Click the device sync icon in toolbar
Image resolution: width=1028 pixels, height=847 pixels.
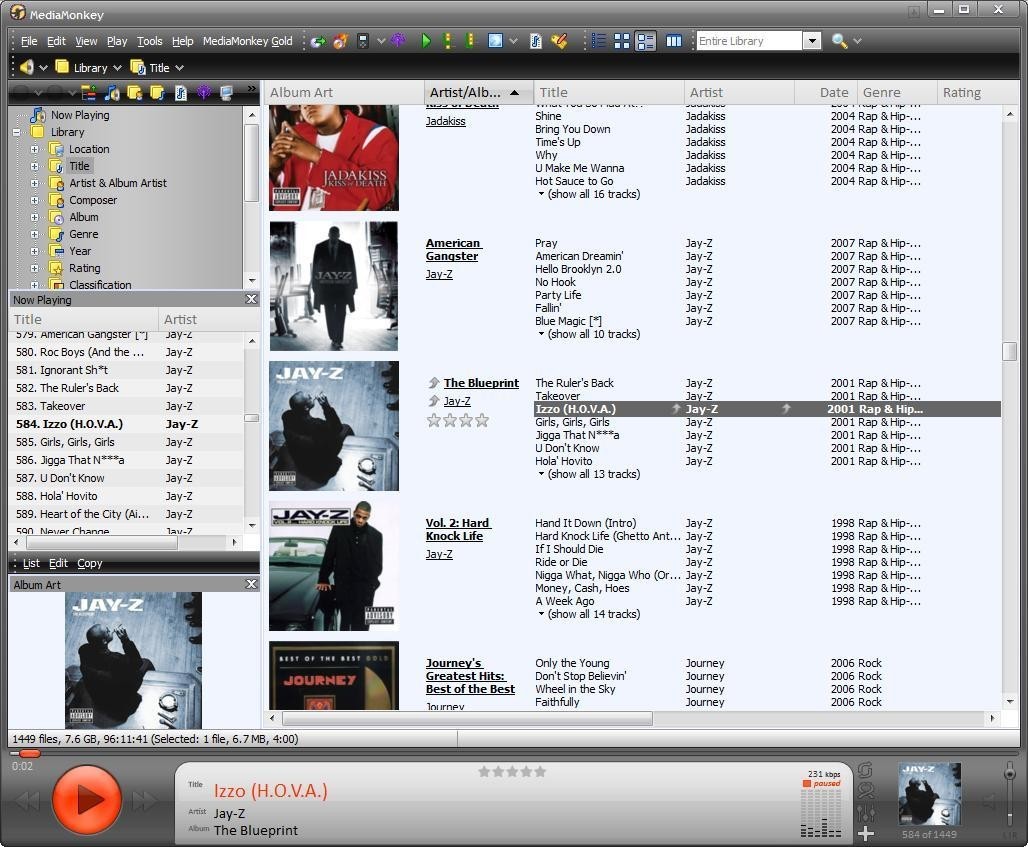pos(363,41)
